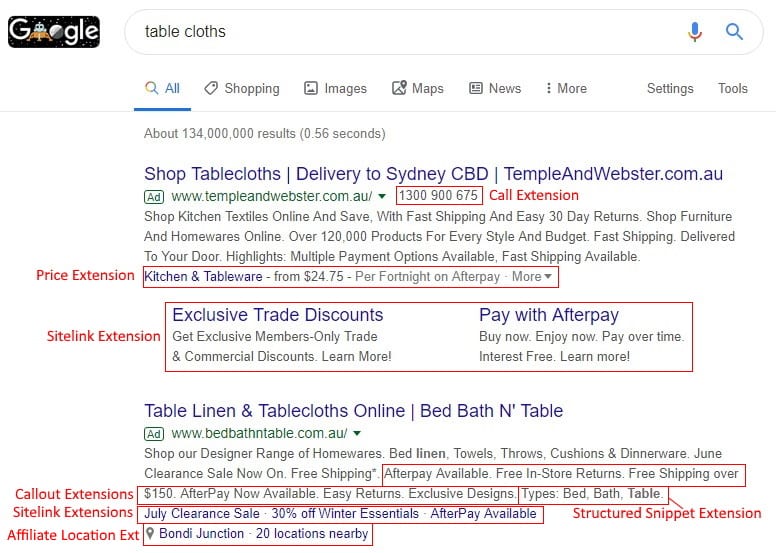This screenshot has height=553, width=776.
Task: Click the Bondi Junction location link
Action: [x=201, y=533]
